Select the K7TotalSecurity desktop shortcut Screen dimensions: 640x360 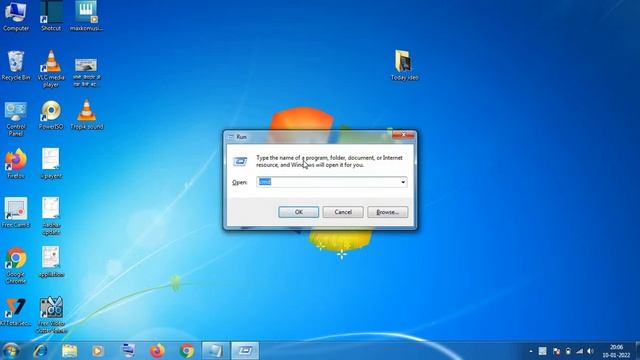[16, 312]
